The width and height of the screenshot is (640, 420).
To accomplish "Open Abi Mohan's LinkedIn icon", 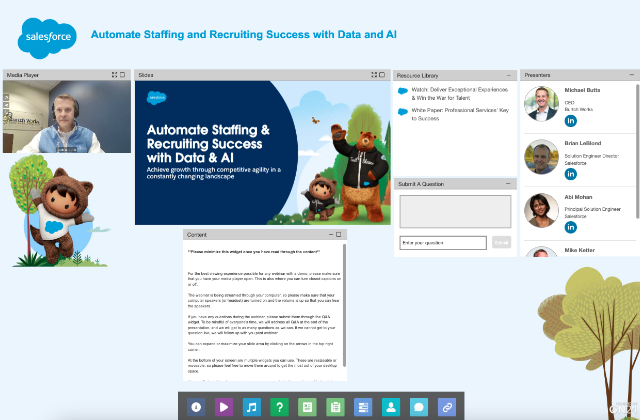I will [571, 227].
